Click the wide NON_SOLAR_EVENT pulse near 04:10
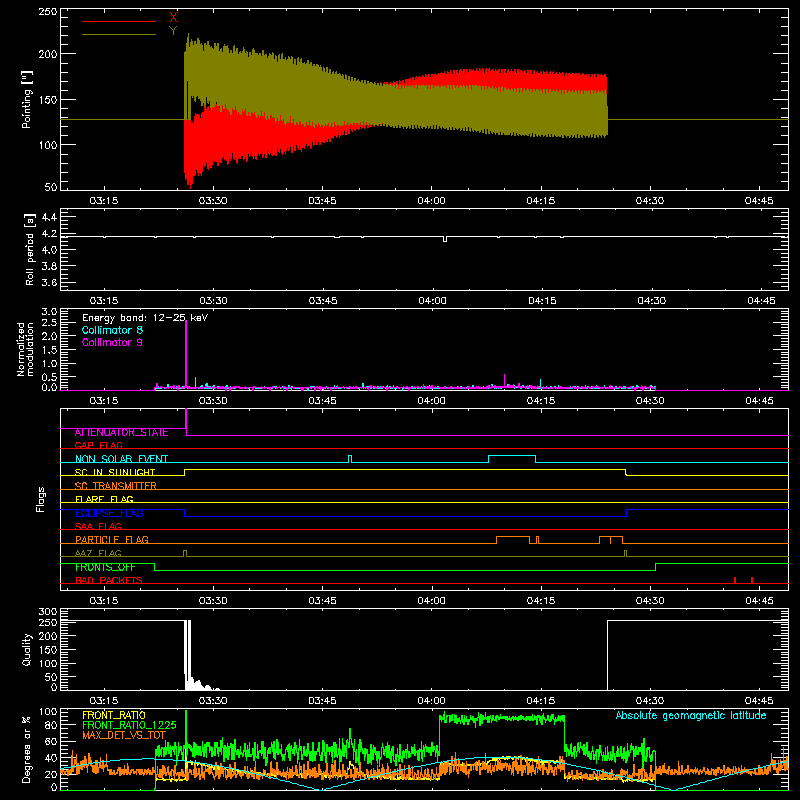 (512, 458)
